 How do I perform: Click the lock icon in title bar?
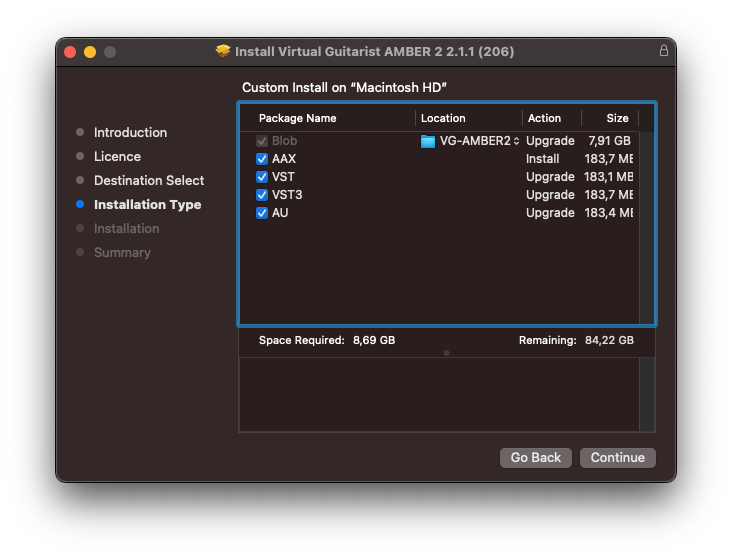click(x=663, y=50)
